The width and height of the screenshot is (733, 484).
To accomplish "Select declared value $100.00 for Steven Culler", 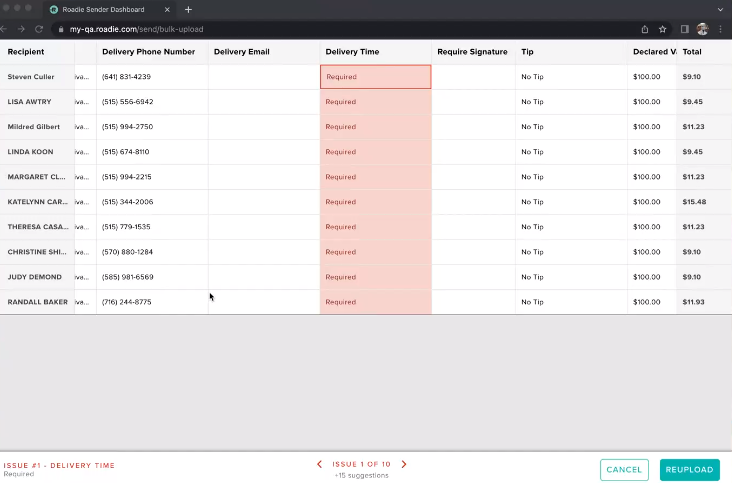I will pos(647,77).
